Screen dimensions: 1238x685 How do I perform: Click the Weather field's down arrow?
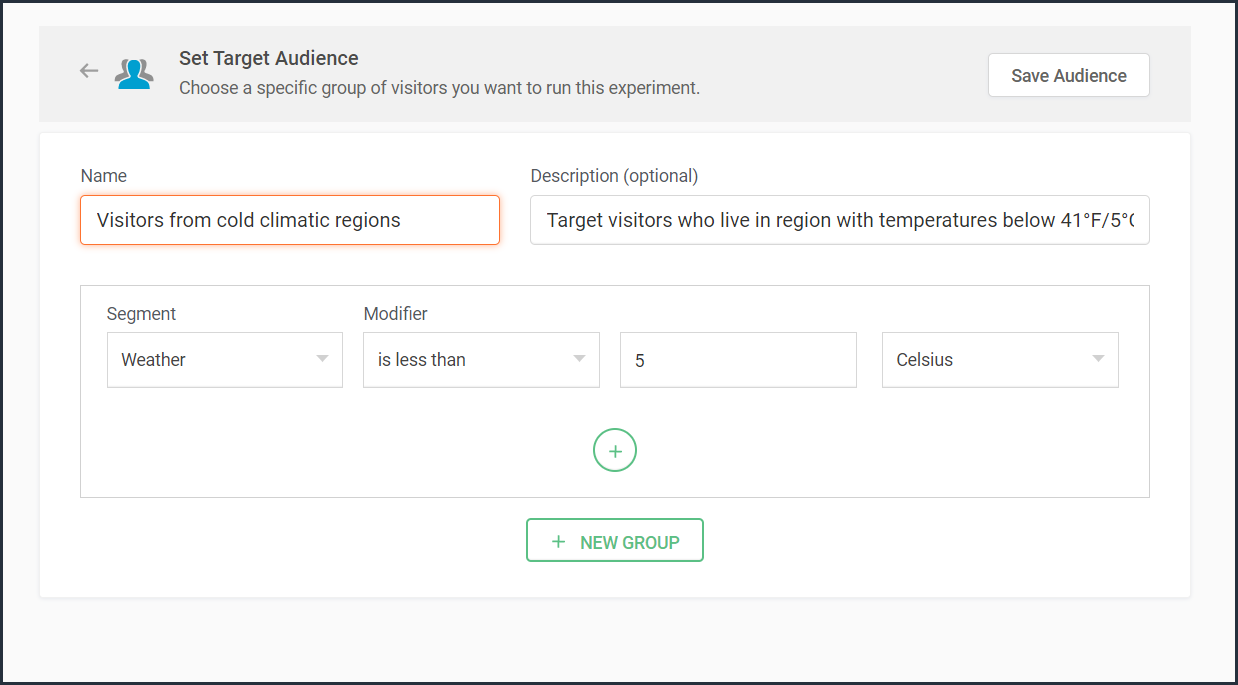(x=322, y=359)
